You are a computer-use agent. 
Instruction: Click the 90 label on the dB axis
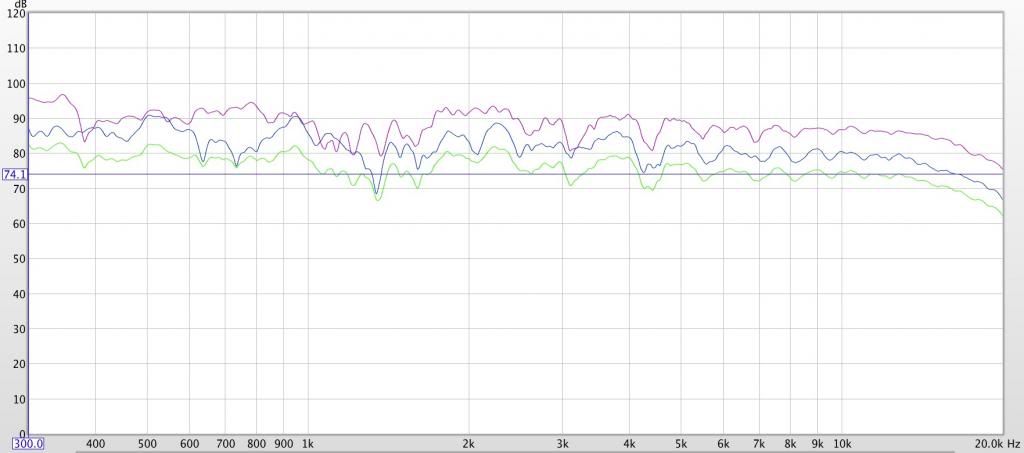(20, 119)
